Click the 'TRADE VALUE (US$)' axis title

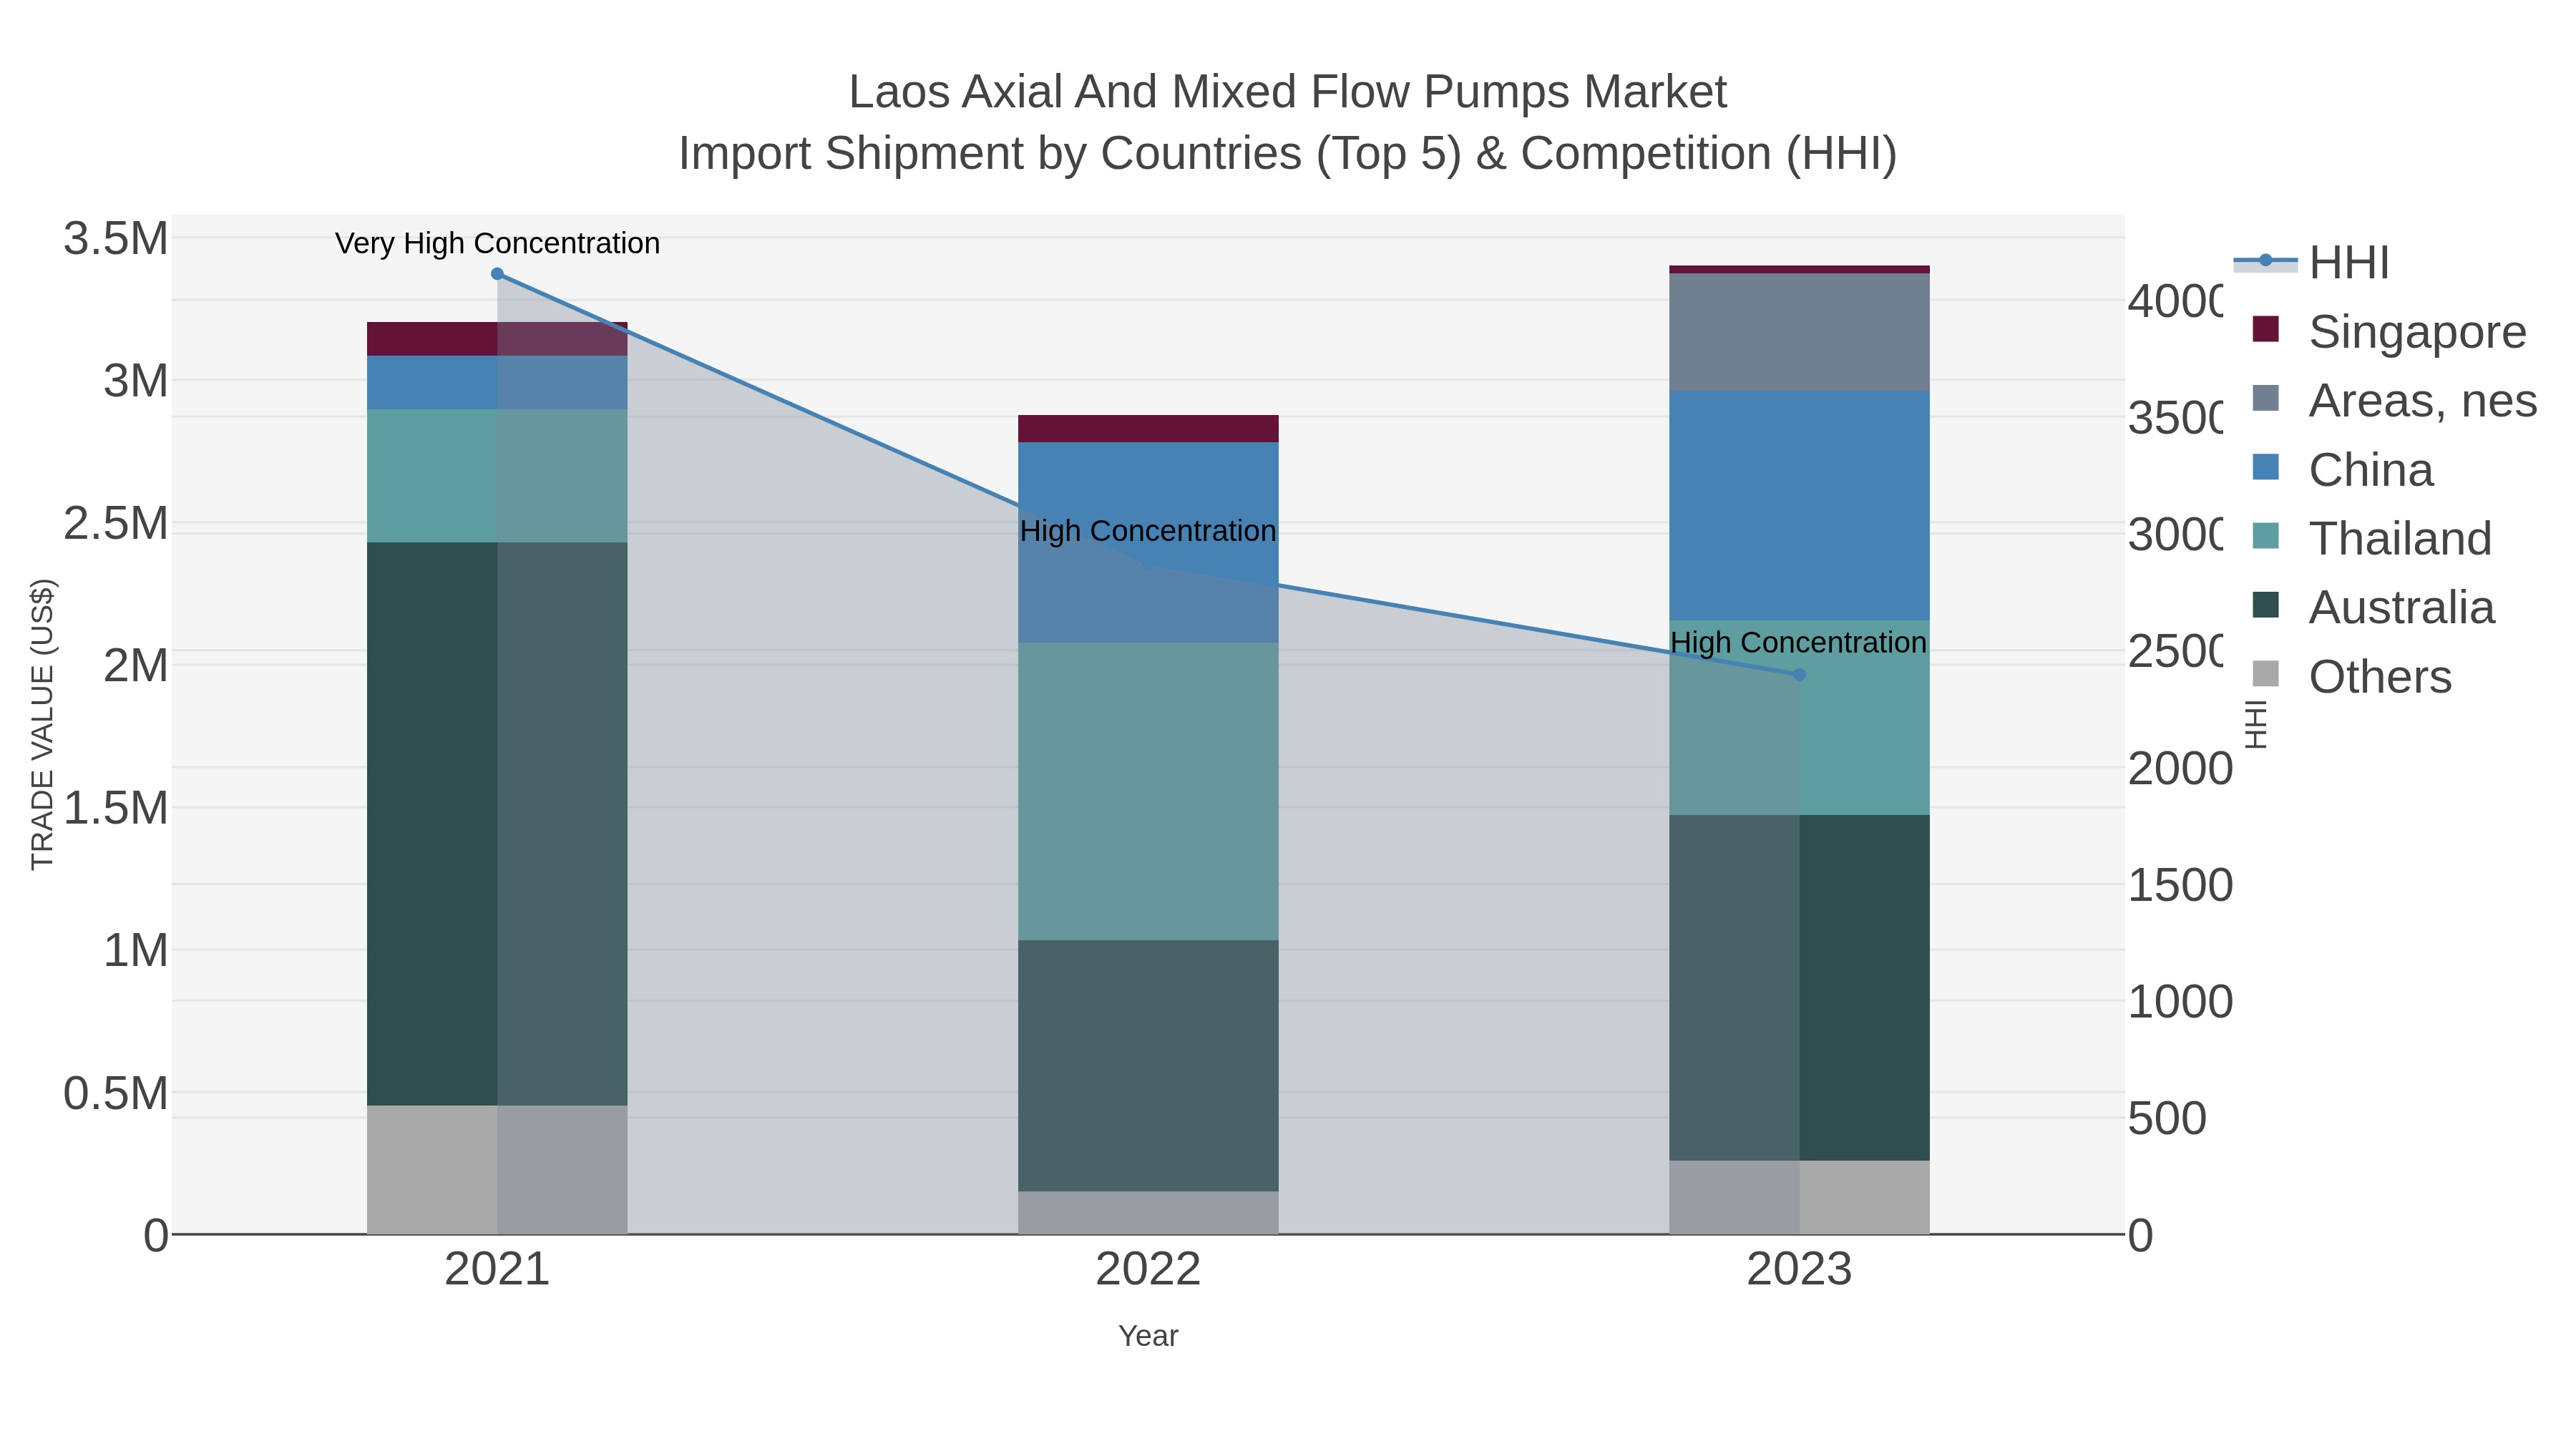[42, 724]
